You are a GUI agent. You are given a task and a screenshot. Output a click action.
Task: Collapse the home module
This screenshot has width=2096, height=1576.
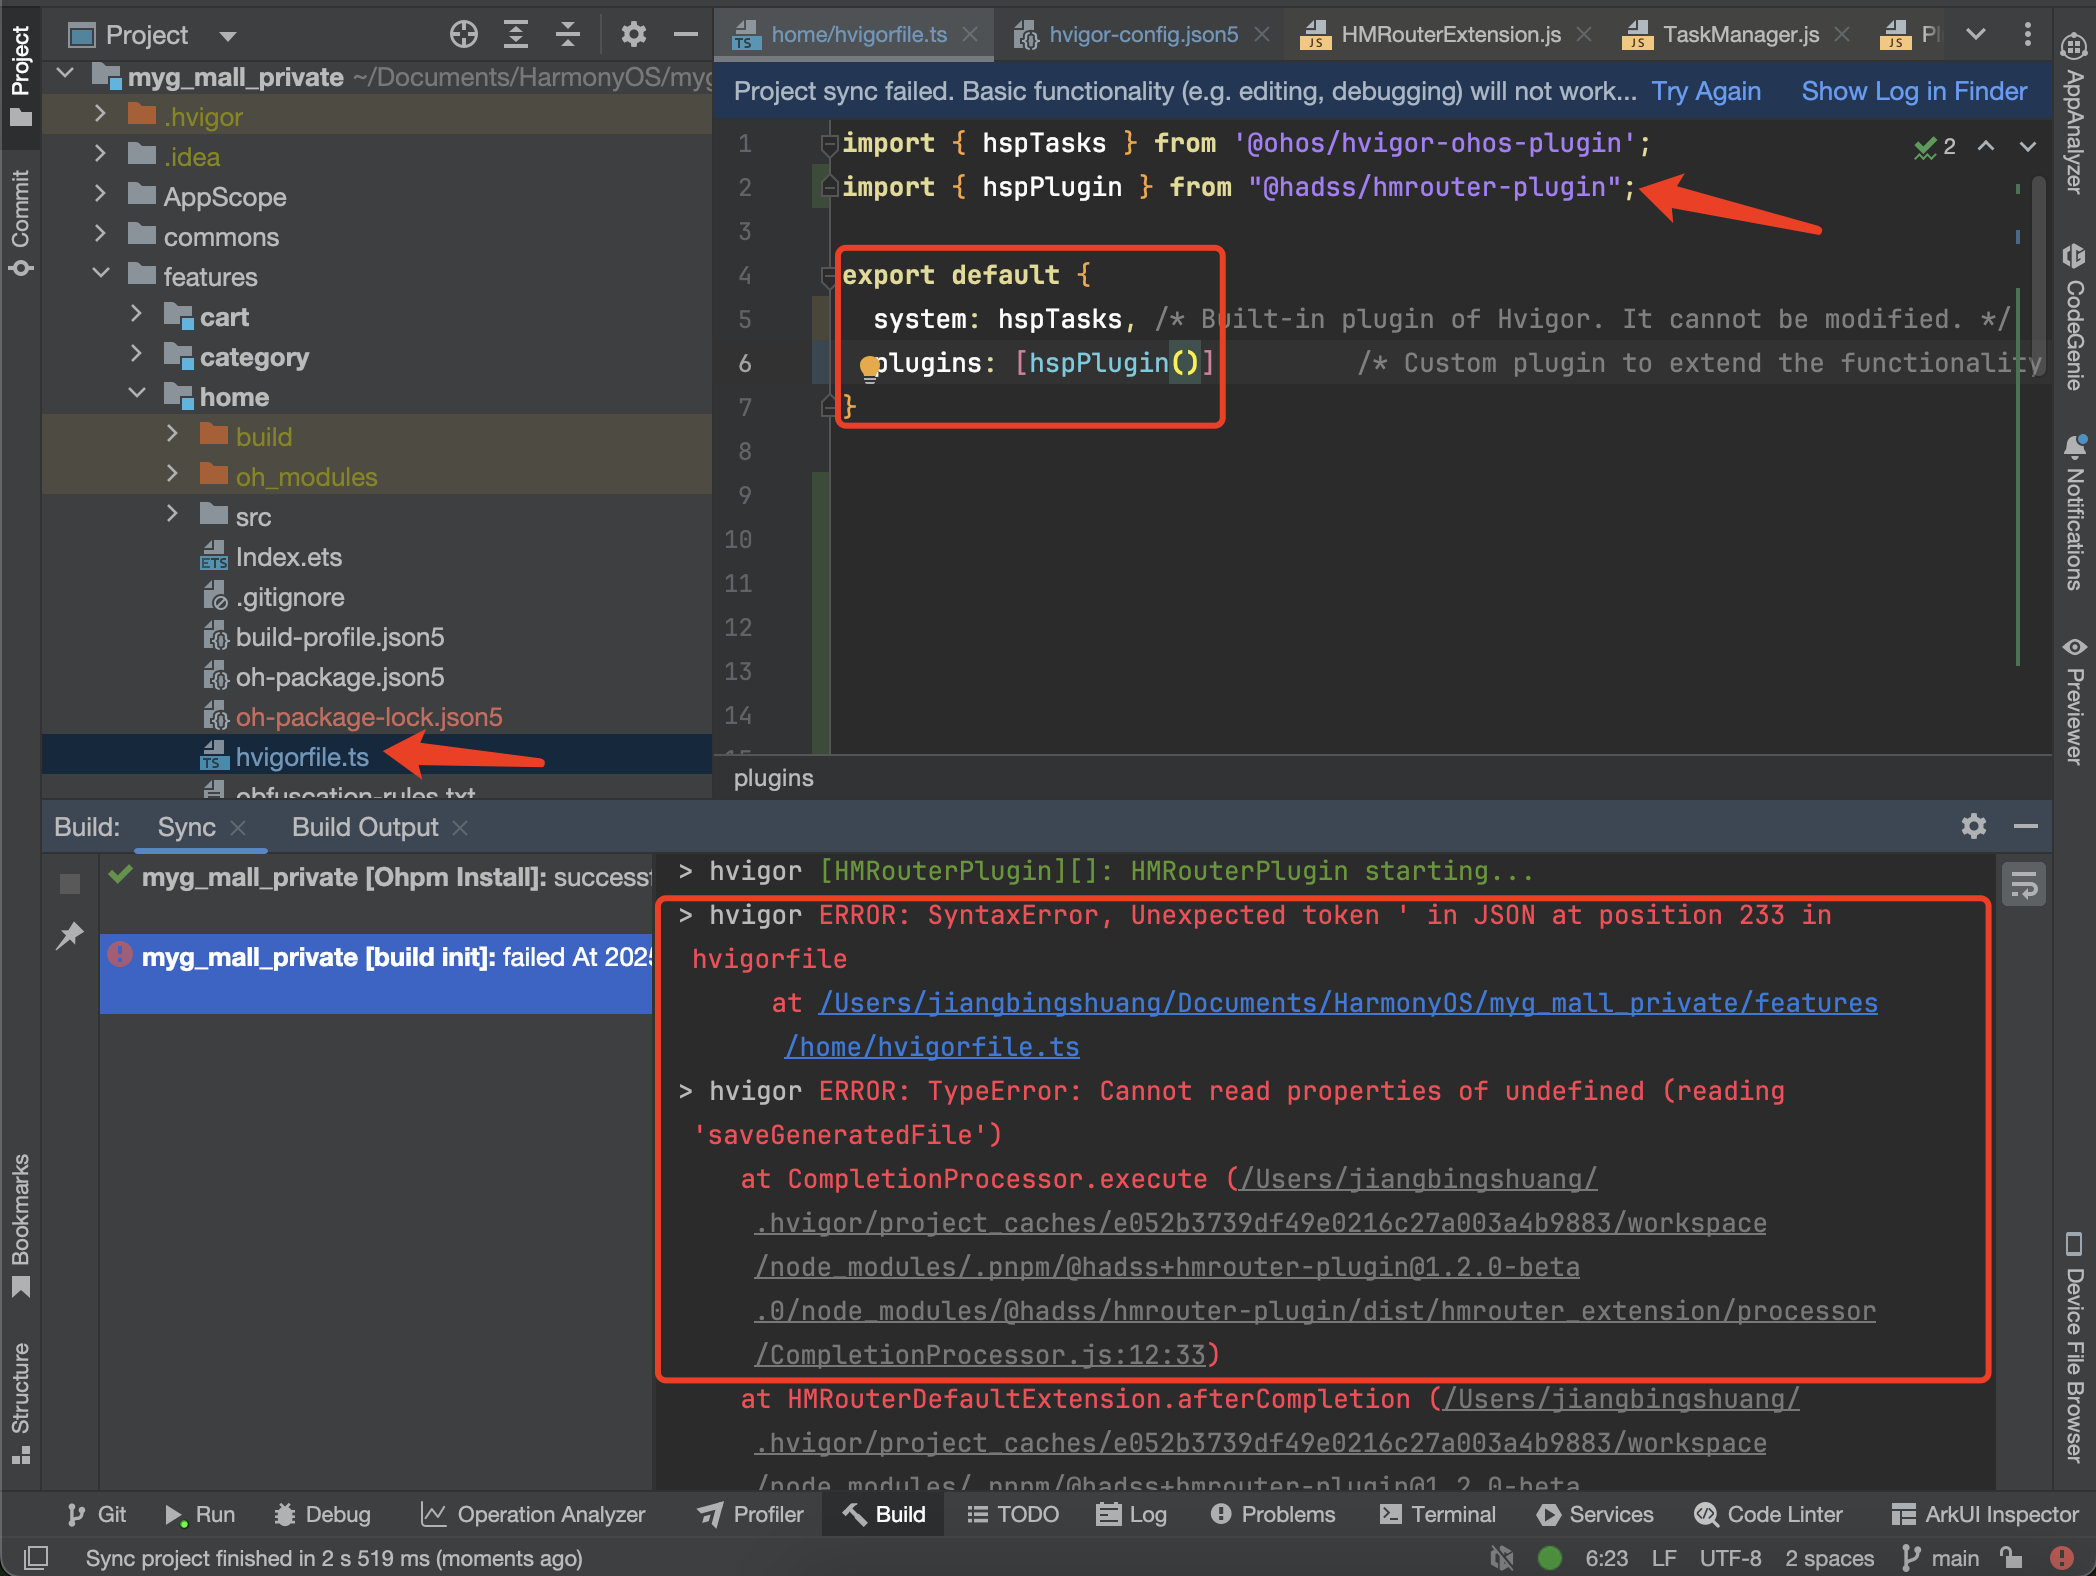pos(136,394)
